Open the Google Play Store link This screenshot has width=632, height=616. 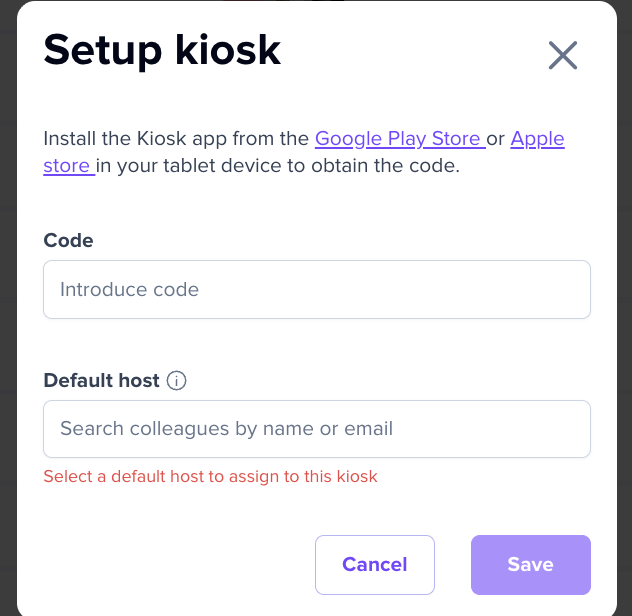coord(398,139)
